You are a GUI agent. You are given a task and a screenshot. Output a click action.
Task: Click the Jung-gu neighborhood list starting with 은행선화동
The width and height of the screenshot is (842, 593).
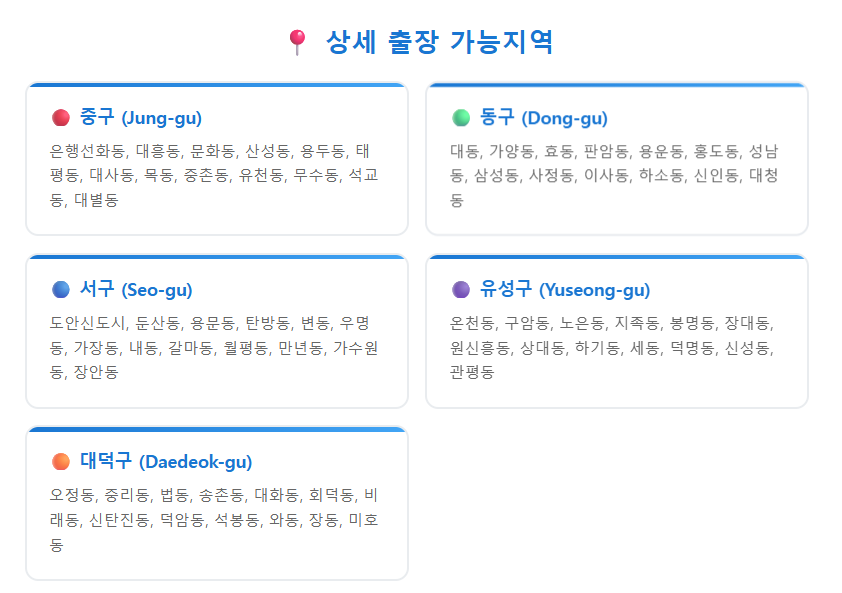tap(214, 175)
